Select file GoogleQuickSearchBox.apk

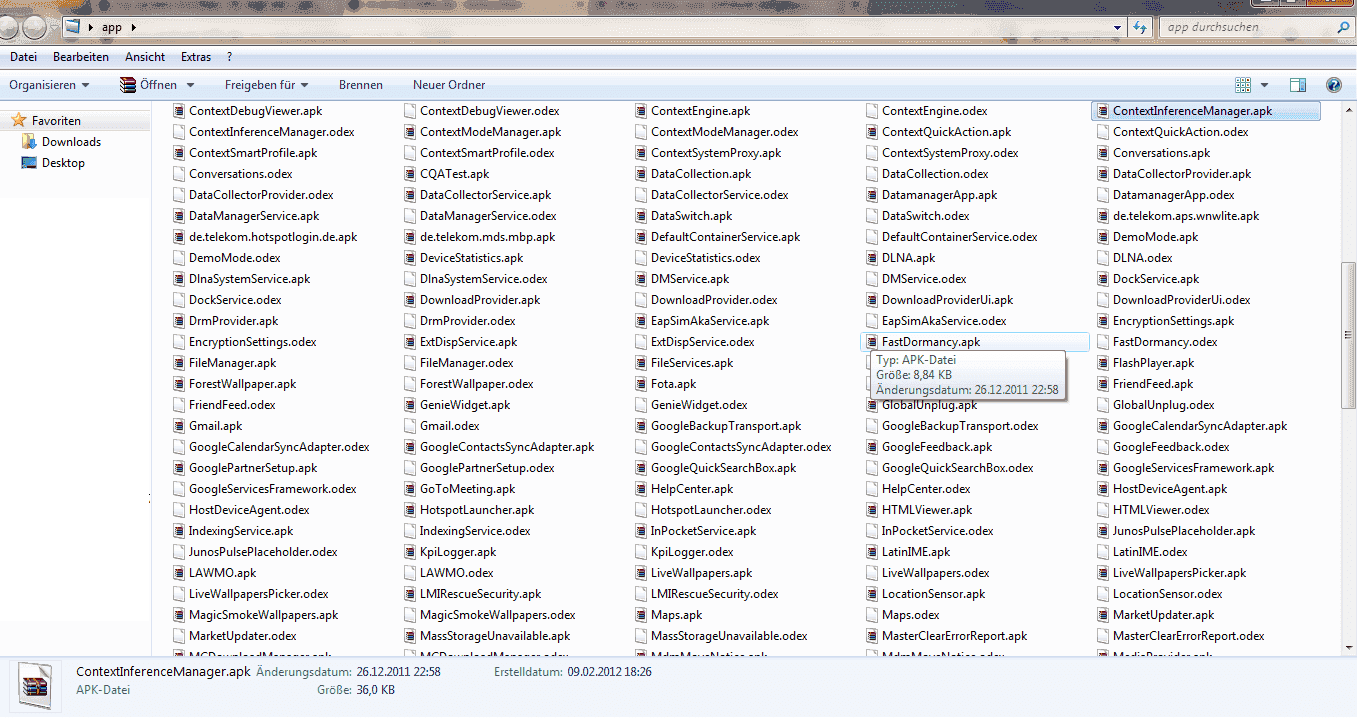click(723, 468)
